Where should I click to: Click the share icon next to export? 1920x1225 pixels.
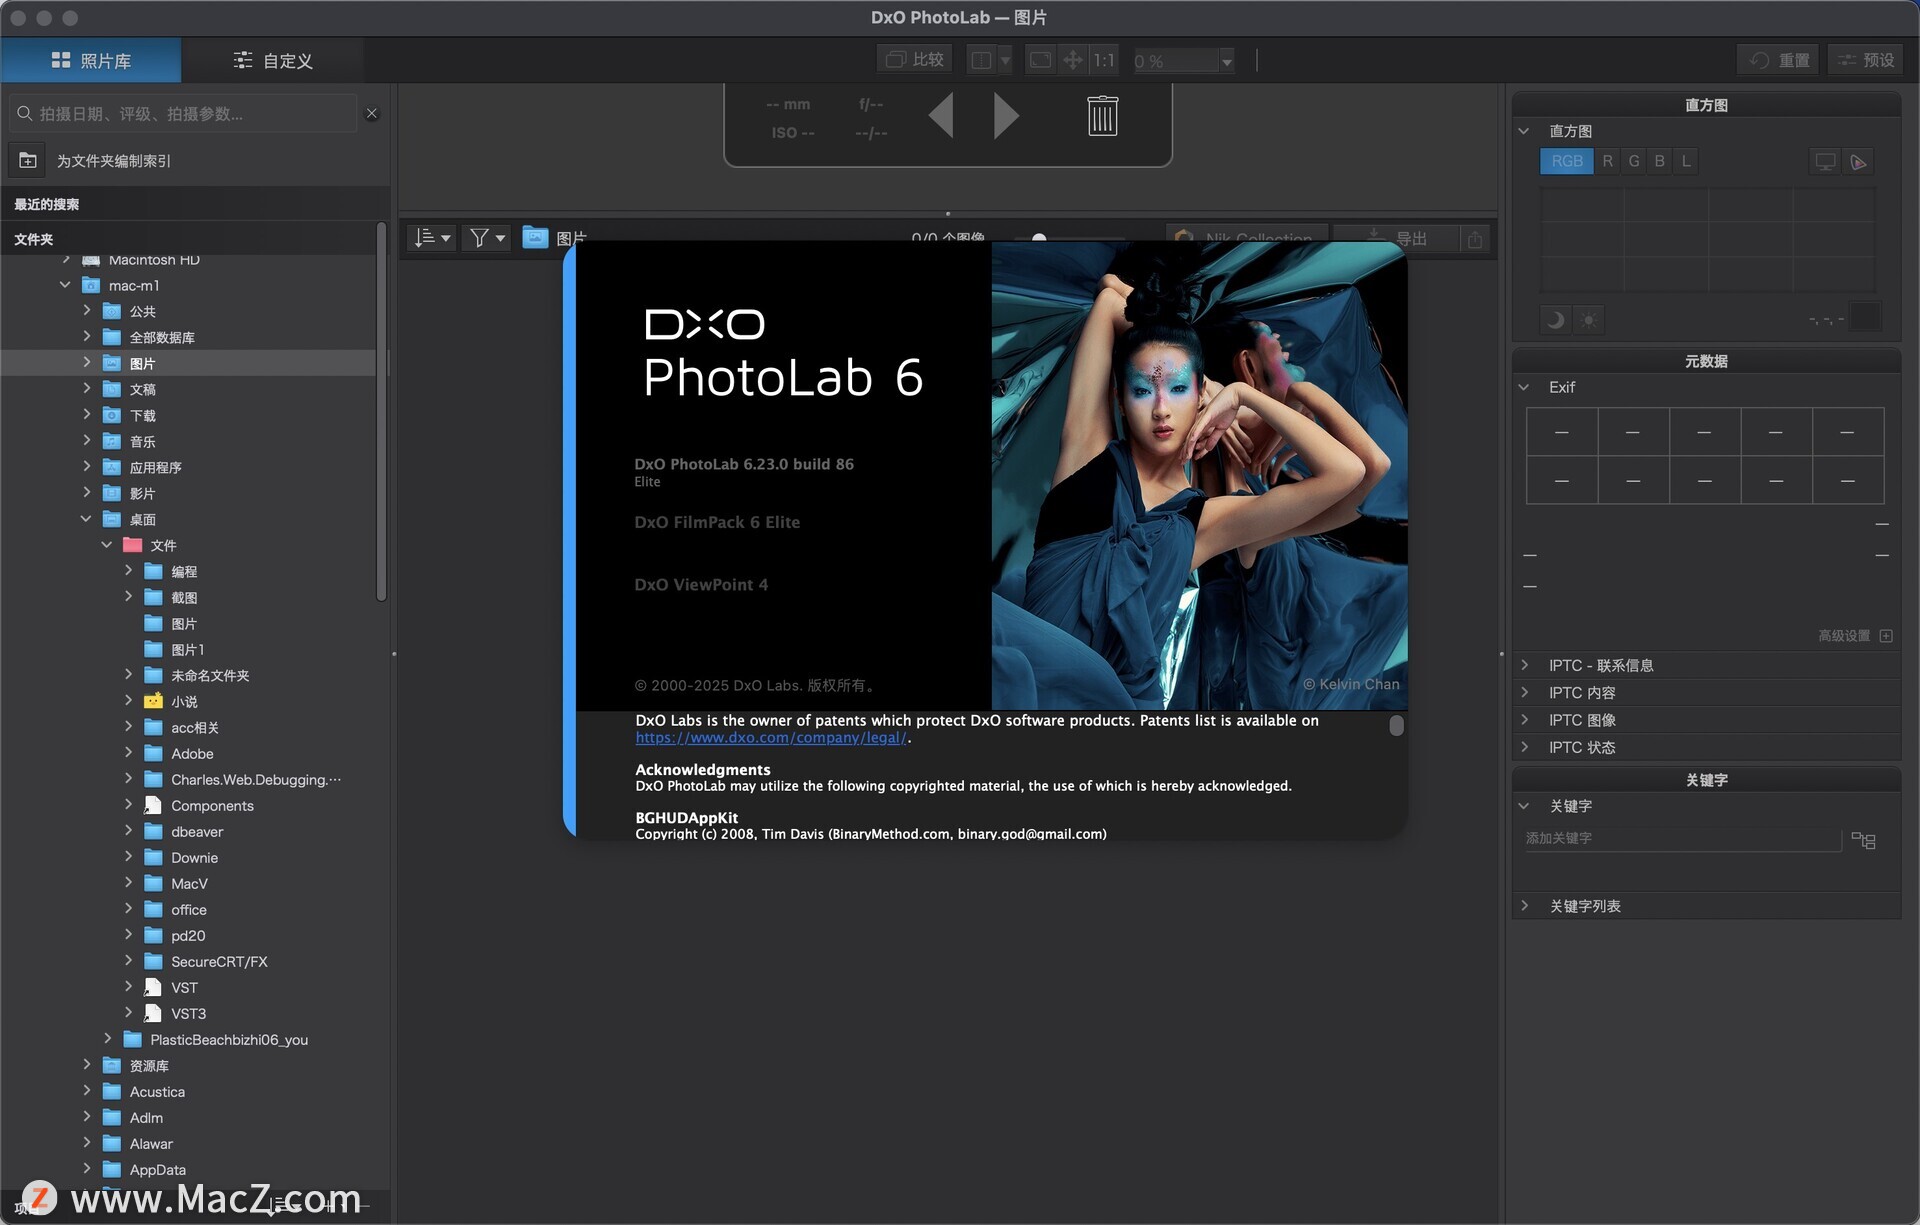pos(1475,238)
